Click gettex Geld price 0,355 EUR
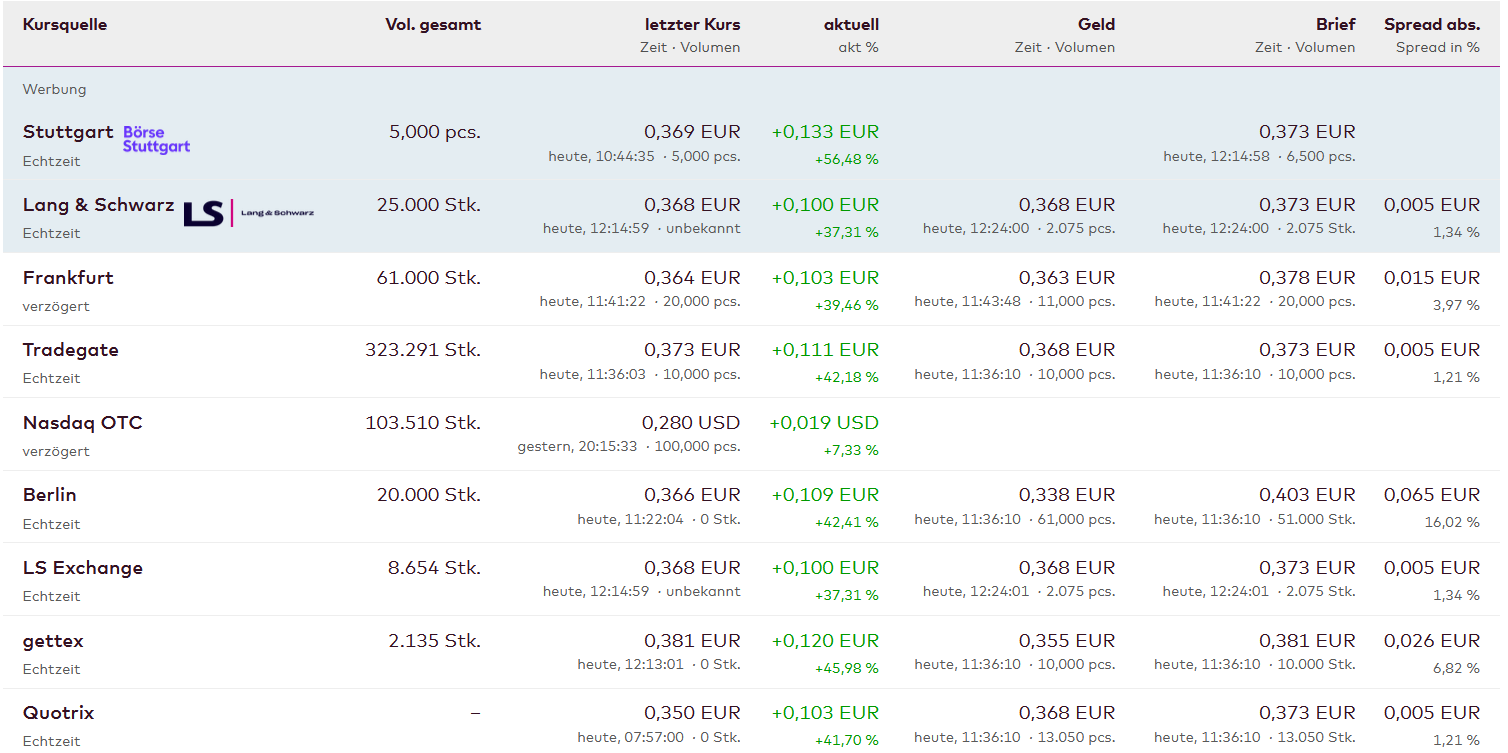The height and width of the screenshot is (753, 1508). point(1067,641)
